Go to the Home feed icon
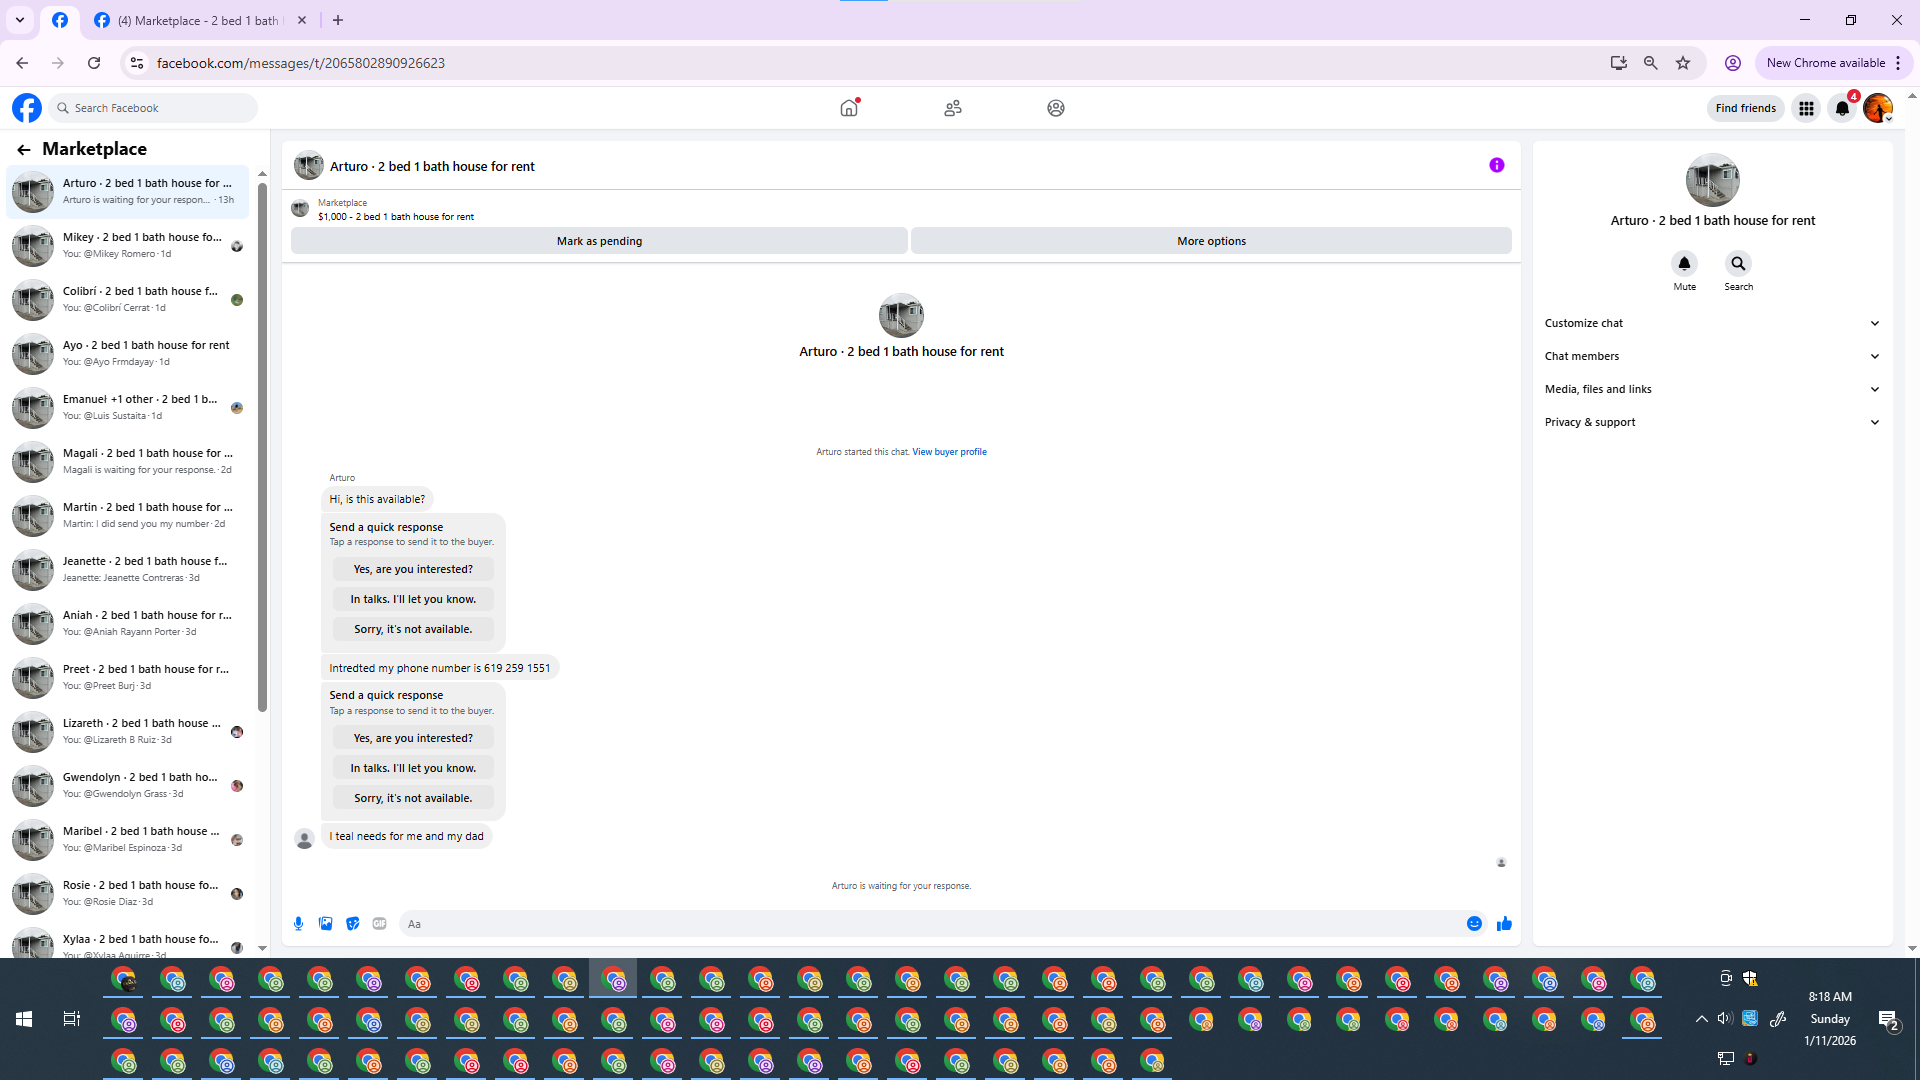 (x=849, y=108)
